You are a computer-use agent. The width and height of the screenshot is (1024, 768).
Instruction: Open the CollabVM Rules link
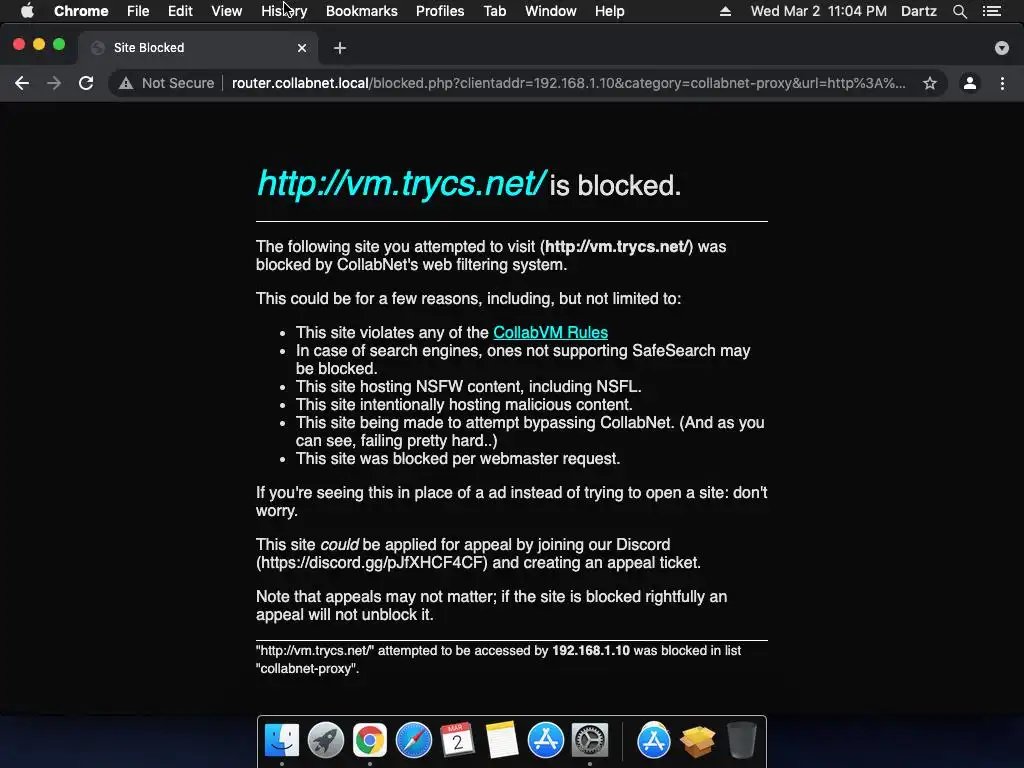click(550, 332)
